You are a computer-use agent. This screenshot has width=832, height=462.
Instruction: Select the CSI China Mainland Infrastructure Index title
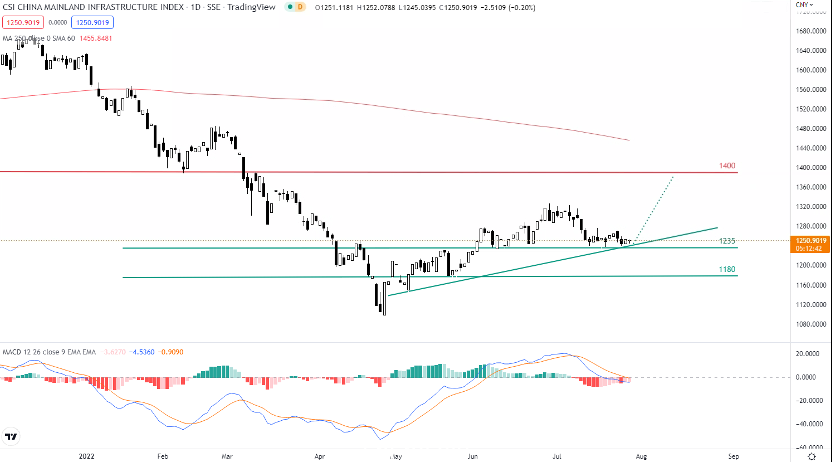click(93, 7)
